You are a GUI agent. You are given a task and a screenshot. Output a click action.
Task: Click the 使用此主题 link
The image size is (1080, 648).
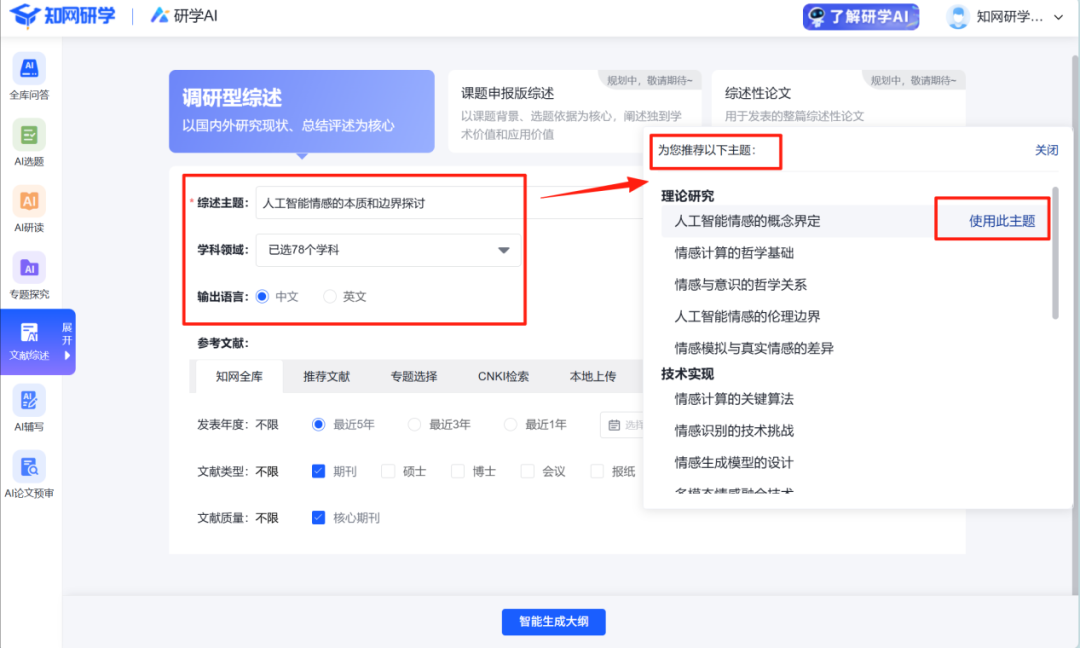(x=1002, y=221)
